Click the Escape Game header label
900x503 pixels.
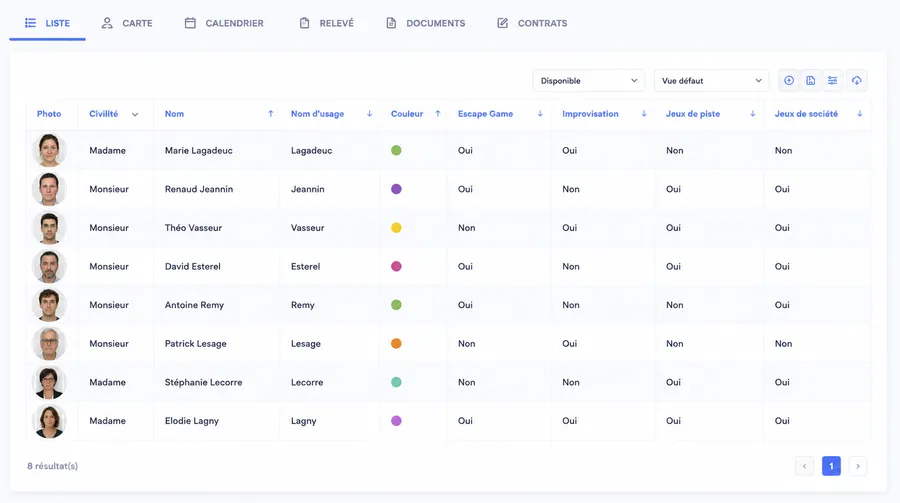486,114
